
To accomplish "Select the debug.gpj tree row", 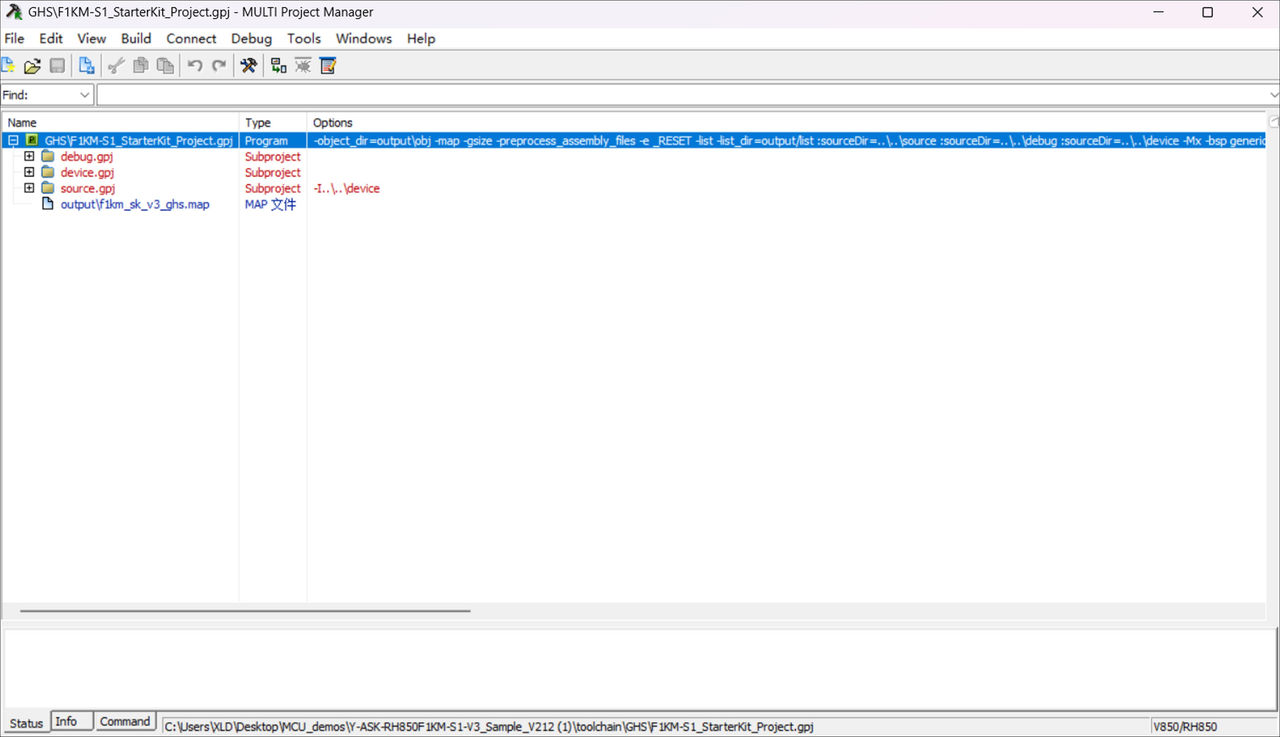I will (86, 157).
